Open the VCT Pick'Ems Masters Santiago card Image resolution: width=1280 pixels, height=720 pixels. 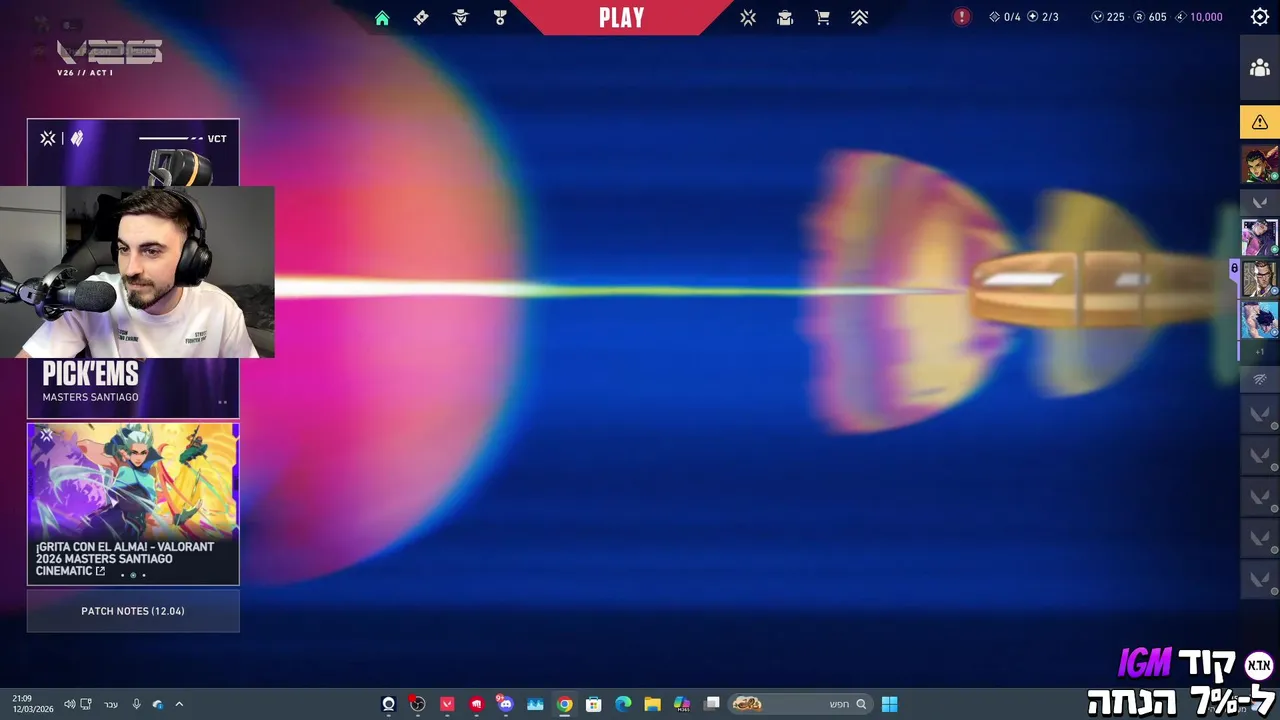[x=133, y=268]
